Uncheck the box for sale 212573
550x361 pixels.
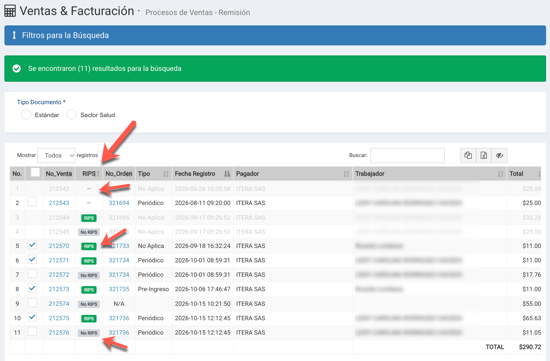(32, 288)
